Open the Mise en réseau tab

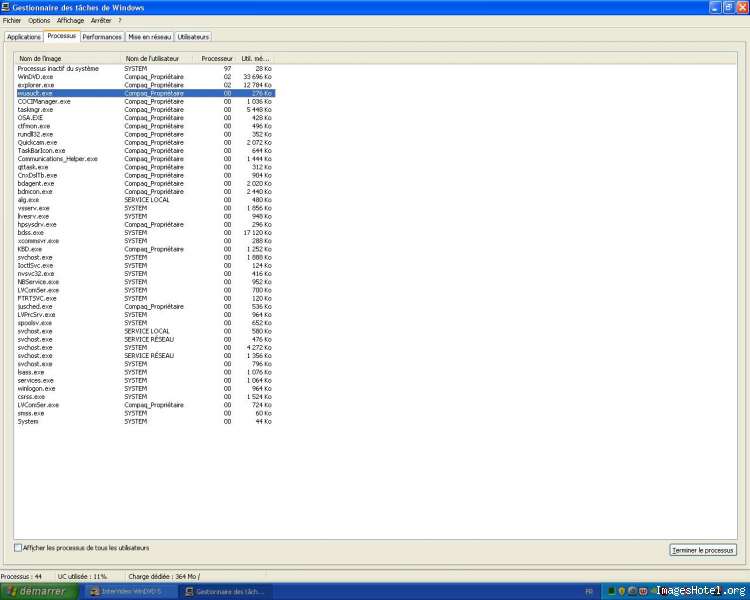150,37
